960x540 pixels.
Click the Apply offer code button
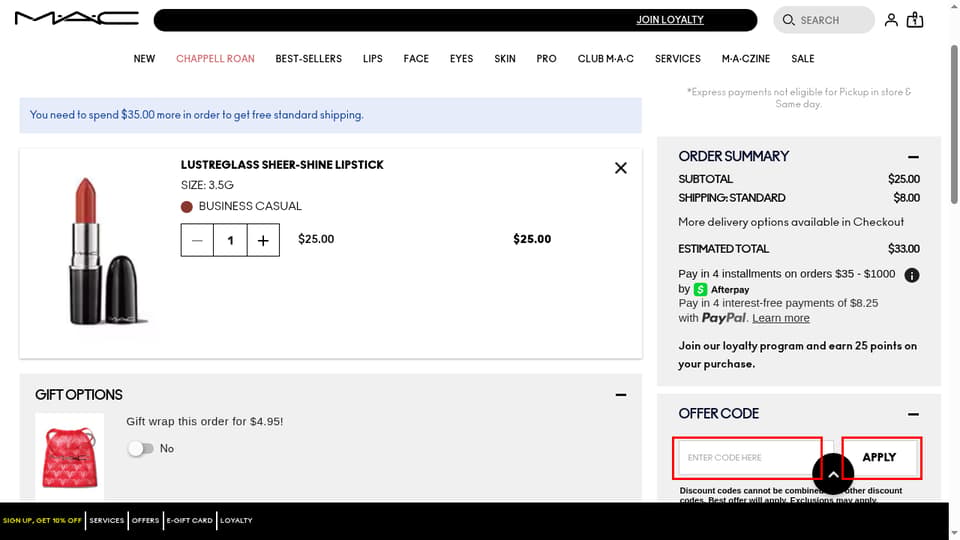pyautogui.click(x=879, y=457)
